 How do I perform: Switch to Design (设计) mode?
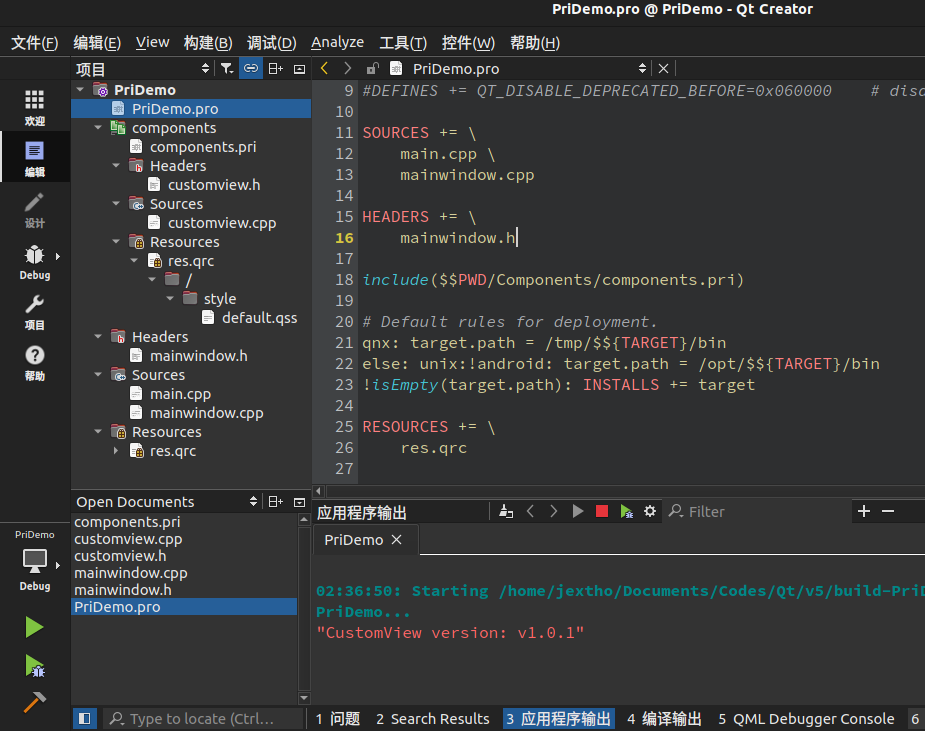click(35, 209)
